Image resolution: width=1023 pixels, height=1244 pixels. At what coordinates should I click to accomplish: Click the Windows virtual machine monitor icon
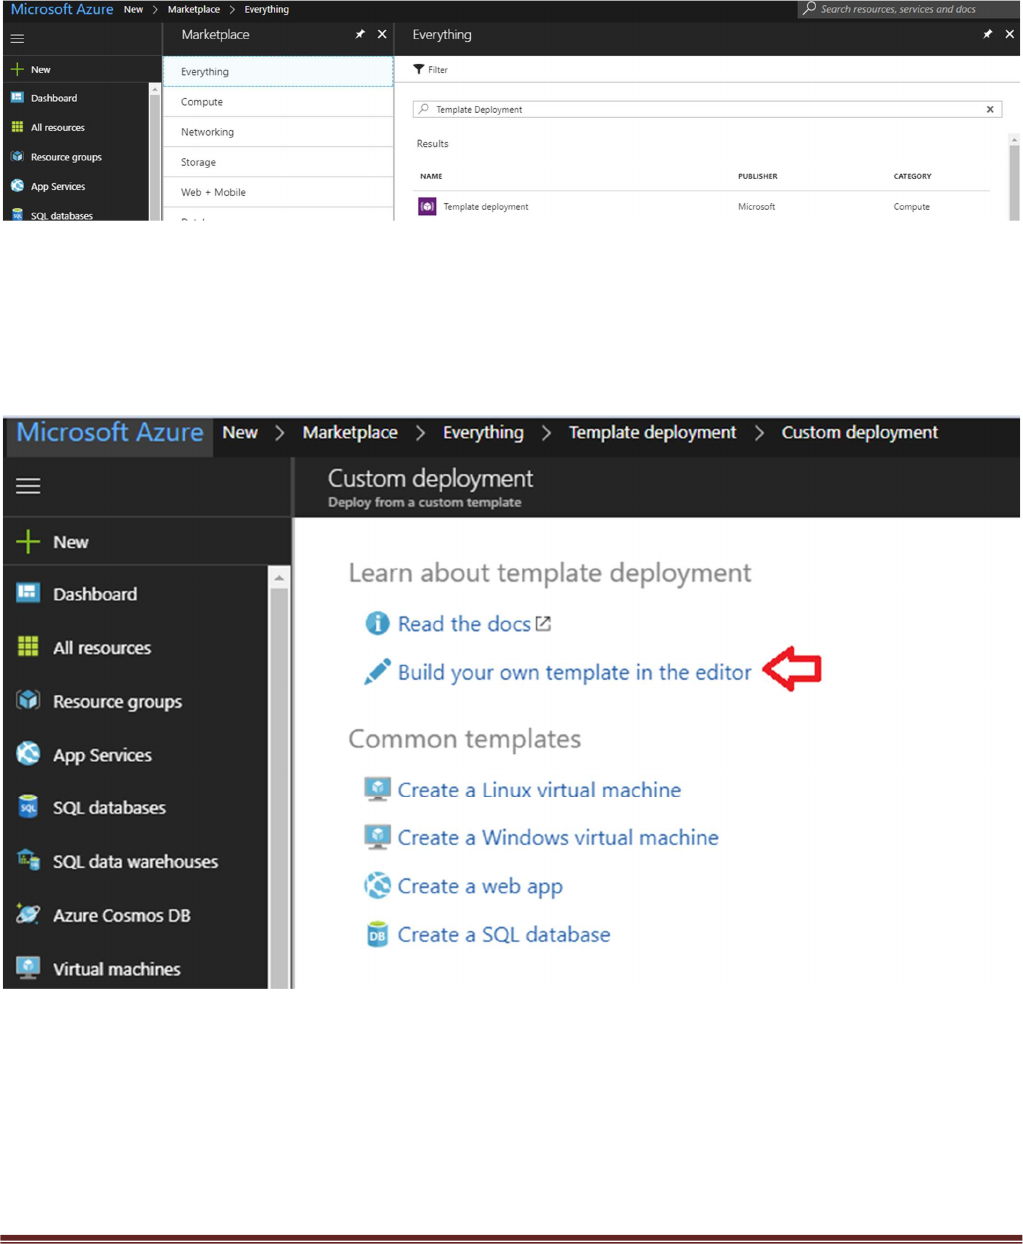(377, 838)
